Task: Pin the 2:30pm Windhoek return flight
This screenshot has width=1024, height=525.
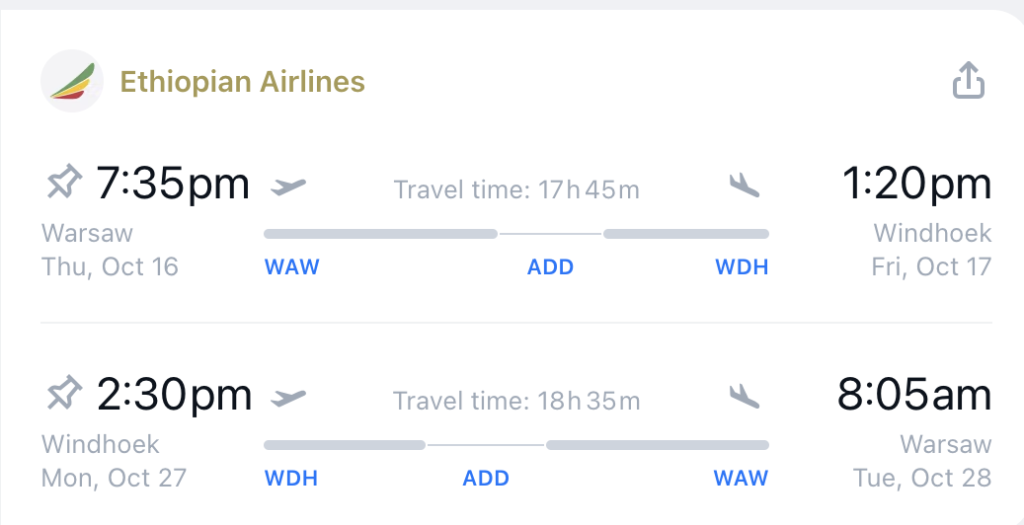Action: (x=65, y=393)
